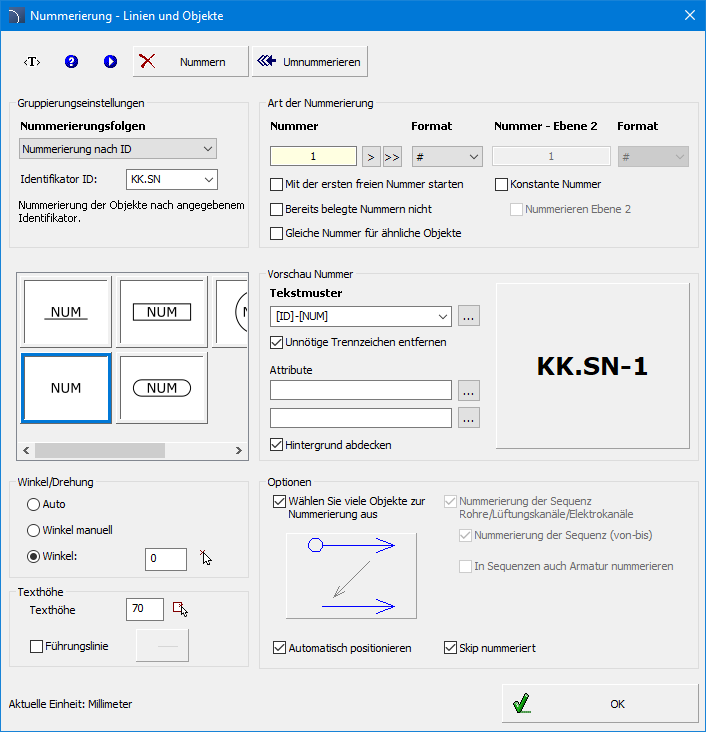Select the 'Auto' angle radio button
Screen dimensions: 706x732
click(34, 504)
